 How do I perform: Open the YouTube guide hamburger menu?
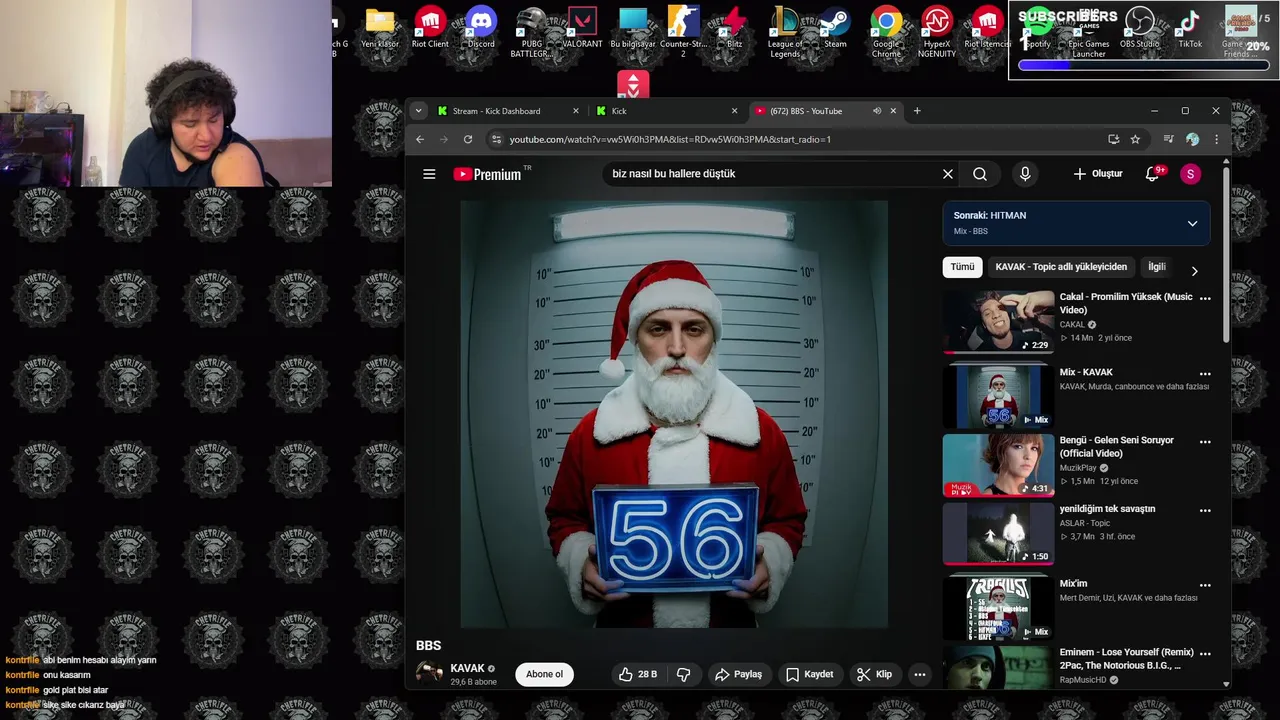[429, 174]
